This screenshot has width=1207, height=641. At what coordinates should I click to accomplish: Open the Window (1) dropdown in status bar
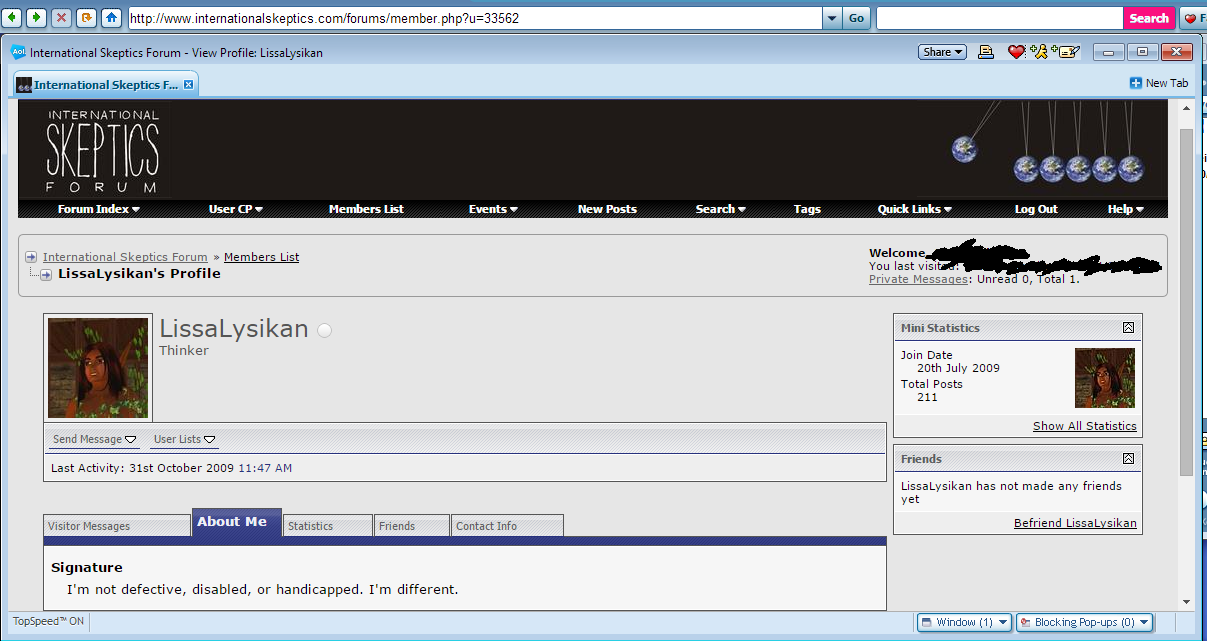[x=964, y=622]
